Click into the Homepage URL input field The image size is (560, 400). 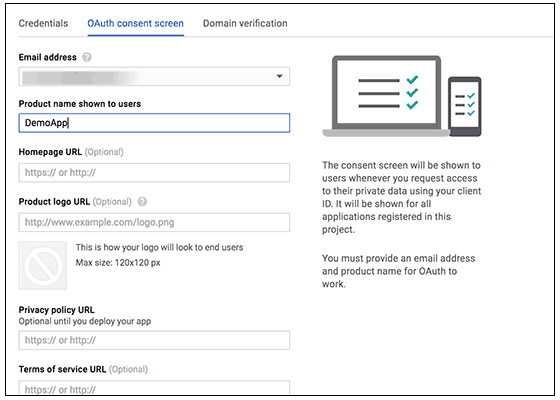(x=154, y=173)
